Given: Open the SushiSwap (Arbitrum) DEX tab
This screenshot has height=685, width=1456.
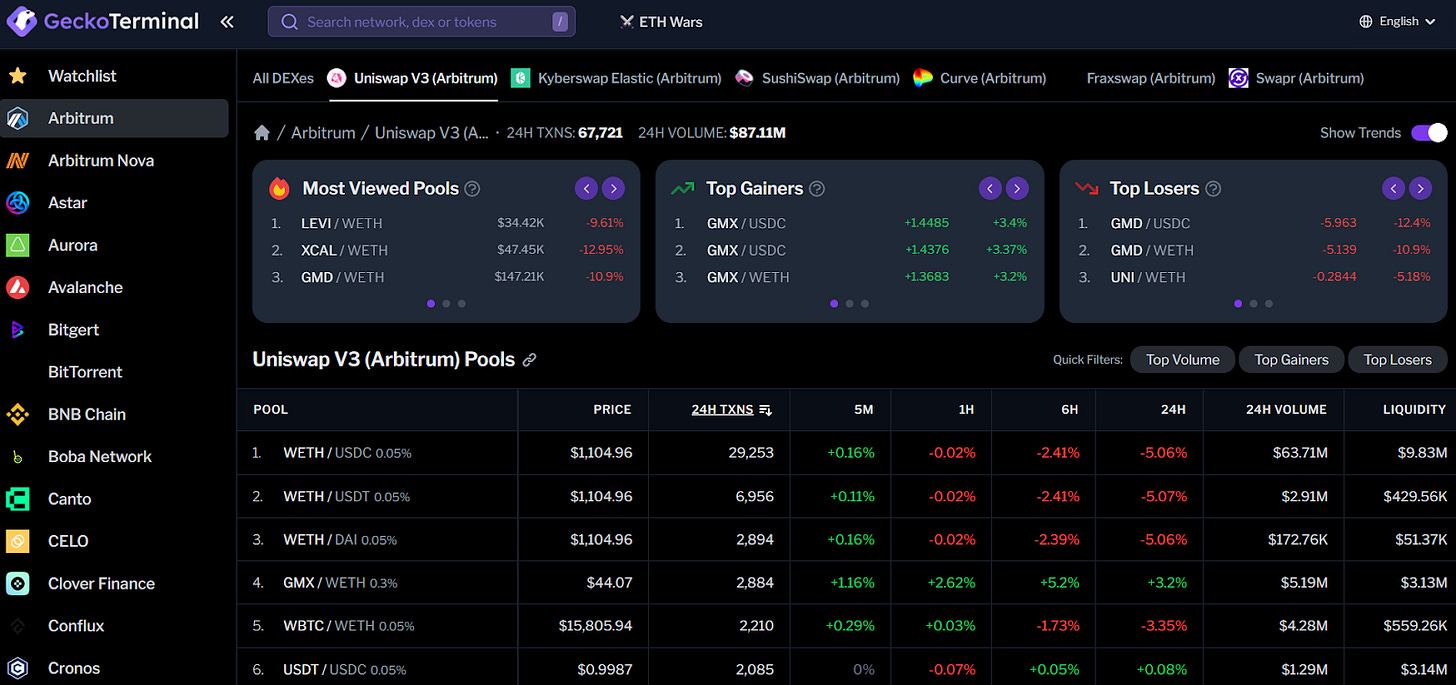Looking at the screenshot, I should (828, 77).
